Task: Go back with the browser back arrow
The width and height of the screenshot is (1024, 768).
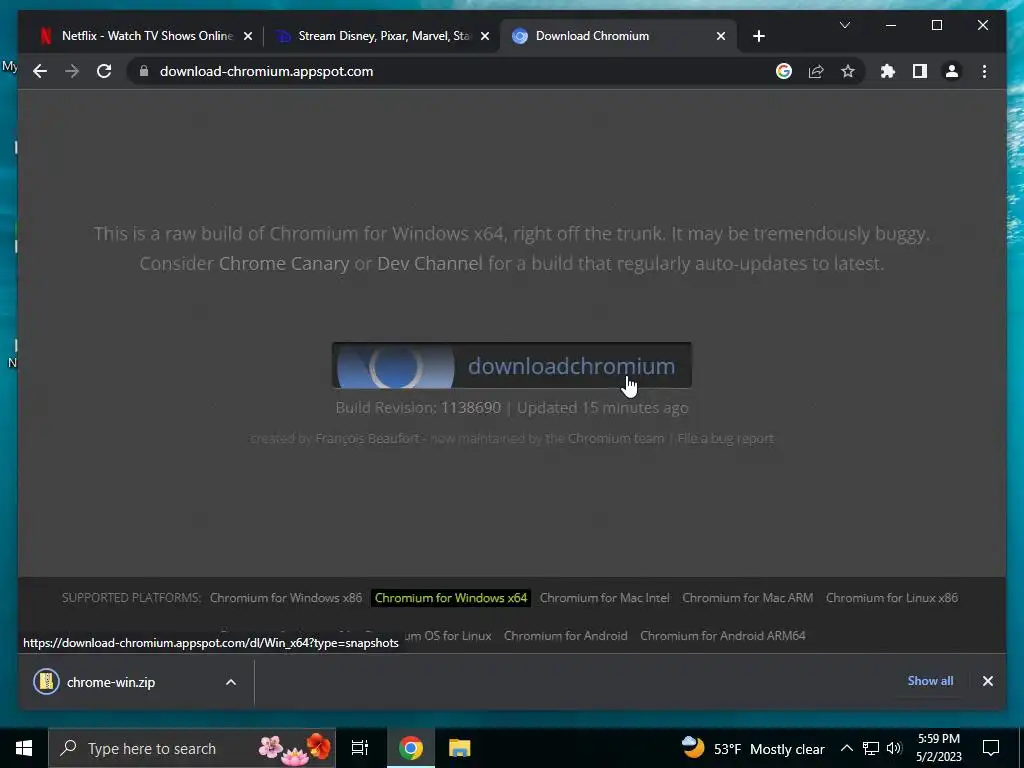Action: (x=40, y=71)
